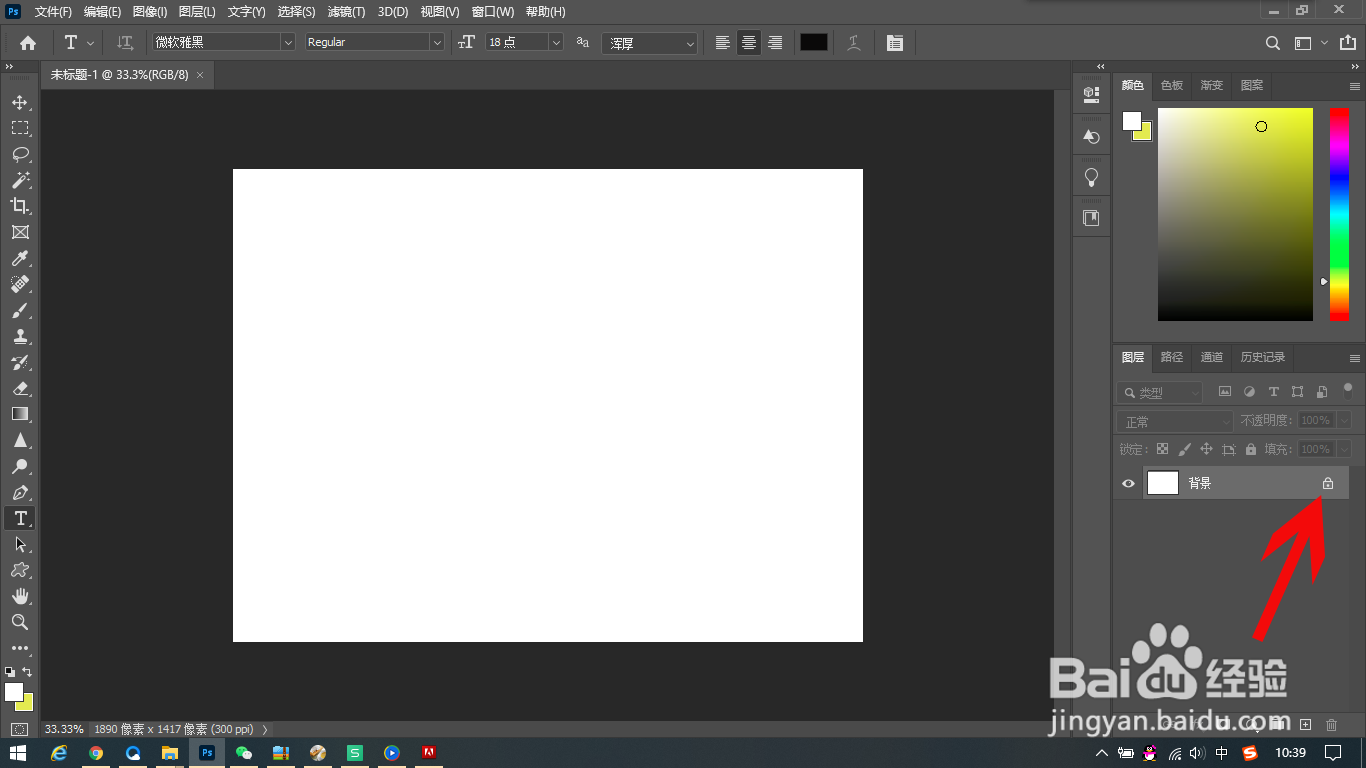Screen dimensions: 1366x768
Task: Select the Horizontal Type tool in toolbox
Action: 20,518
